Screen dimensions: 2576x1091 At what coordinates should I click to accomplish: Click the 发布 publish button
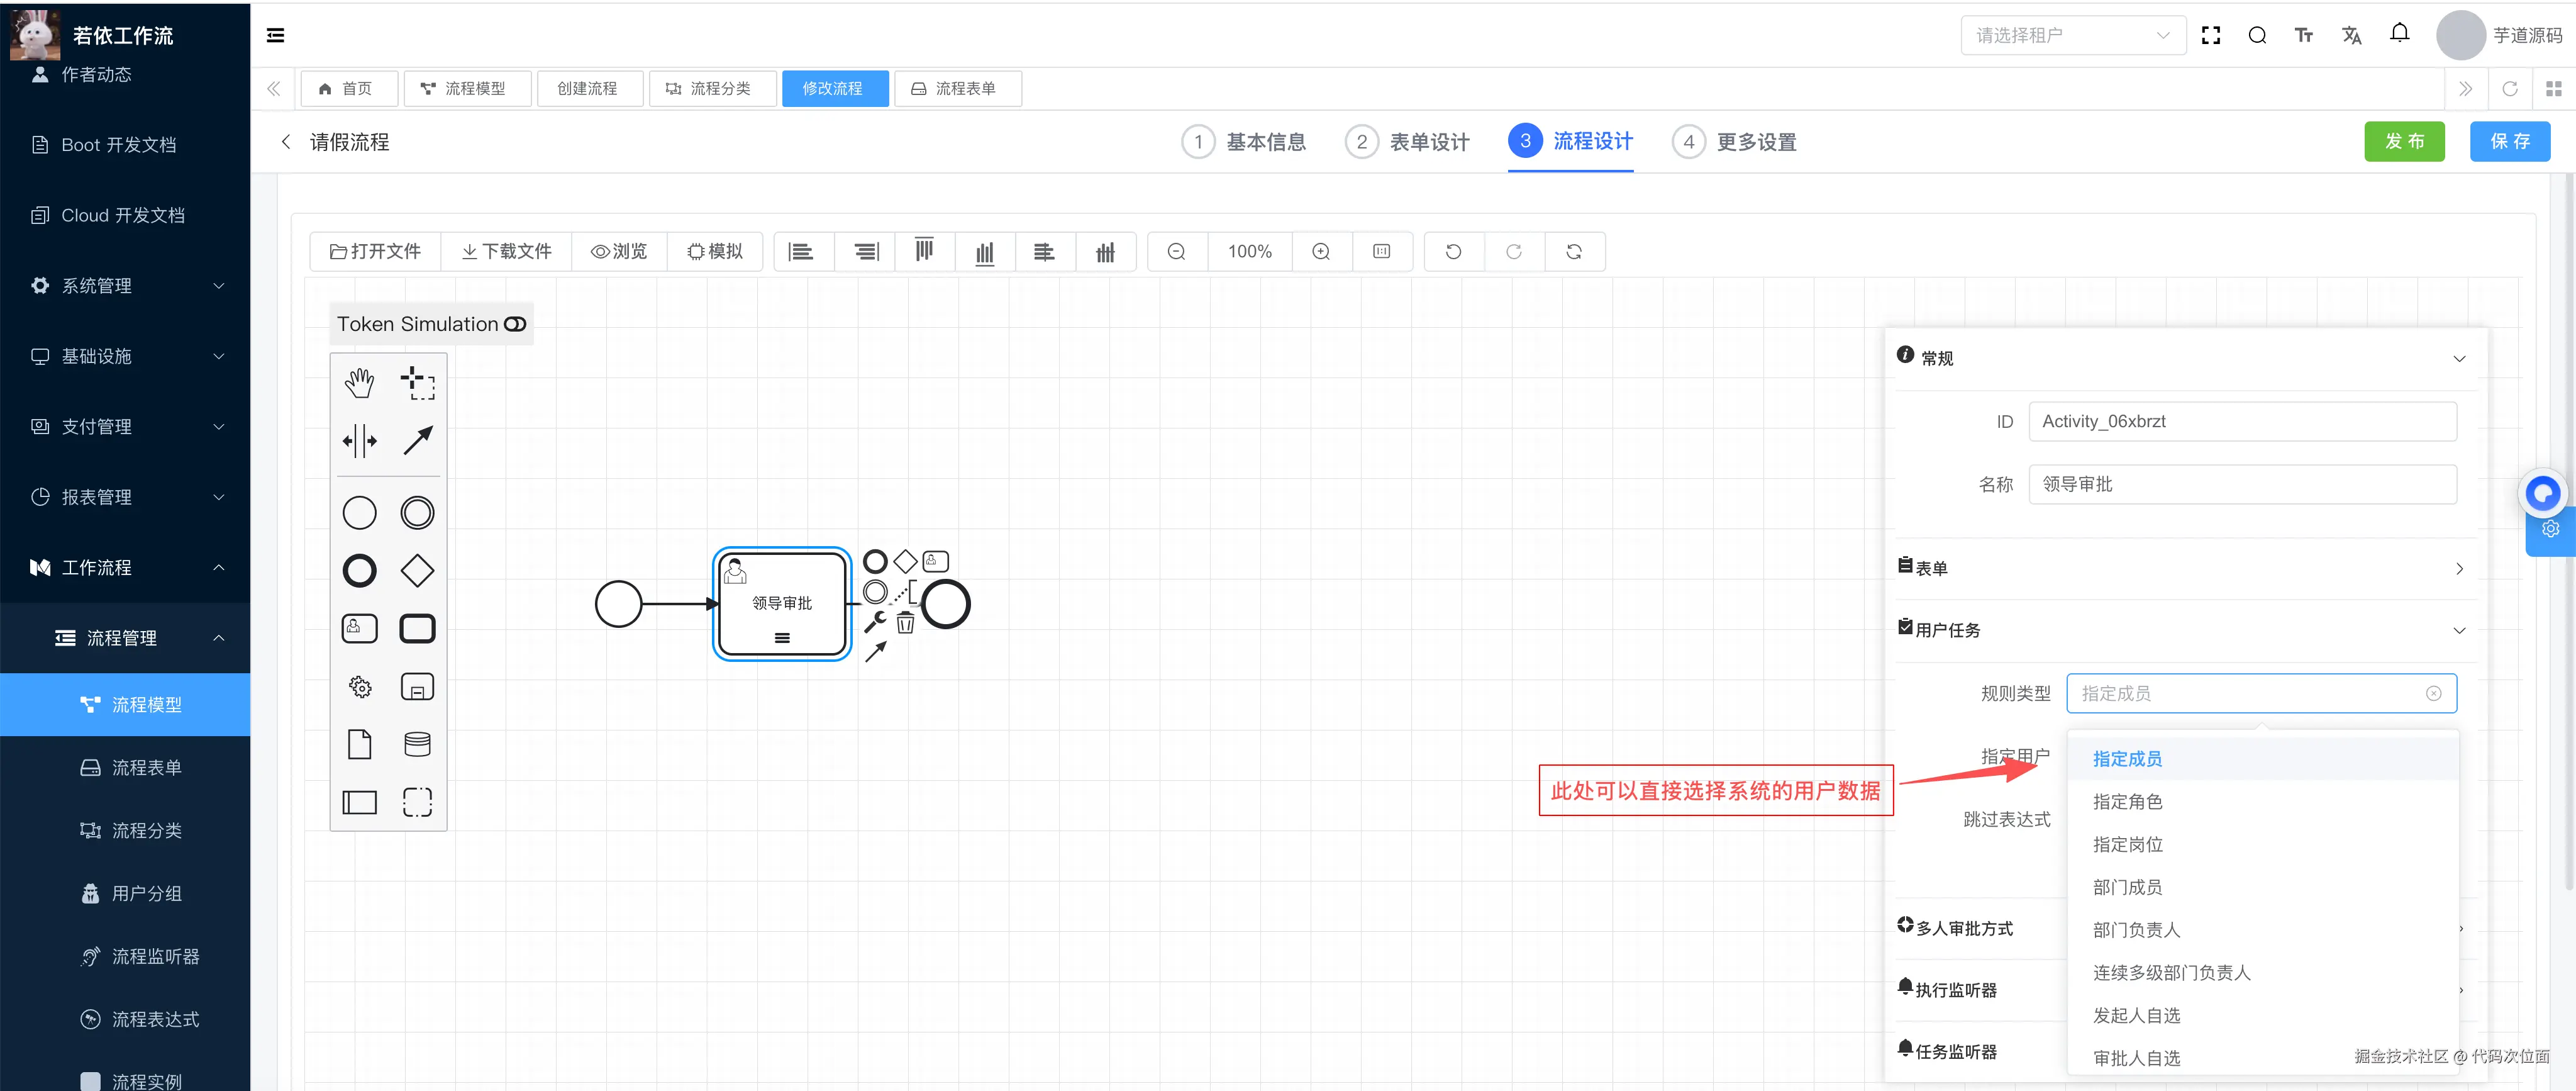pyautogui.click(x=2404, y=141)
